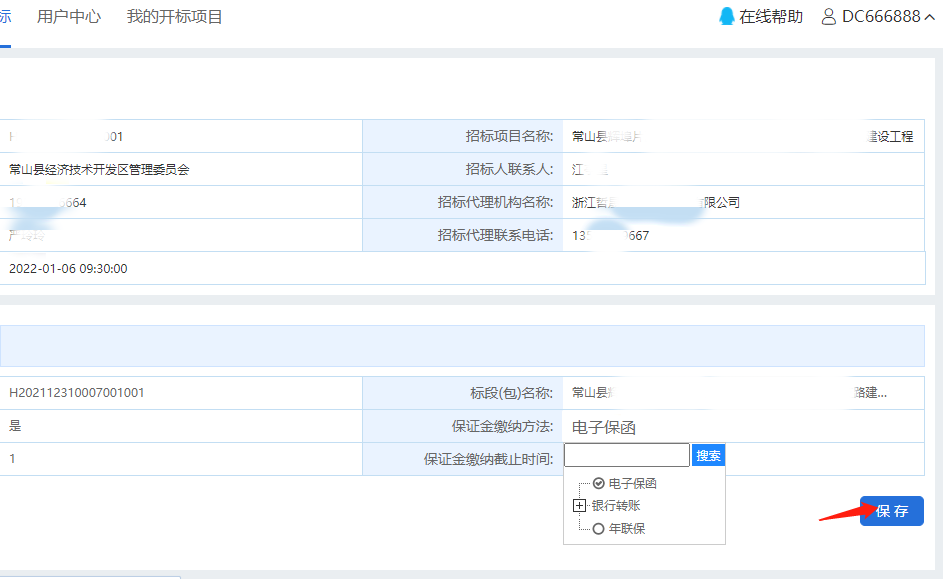The image size is (943, 579).
Task: Select the 年联保 radio option
Action: [x=598, y=529]
